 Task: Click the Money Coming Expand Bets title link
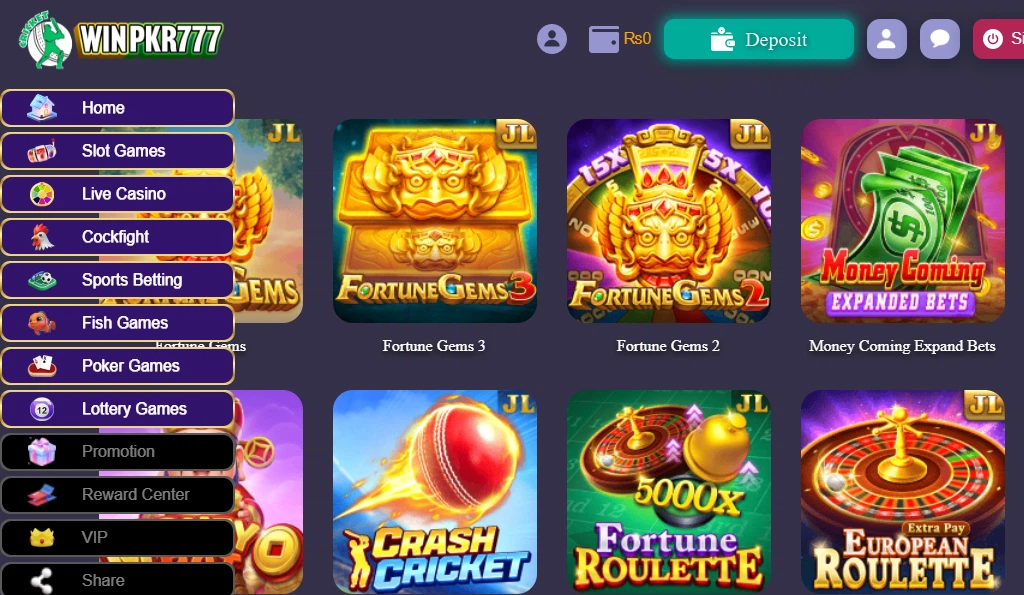pos(902,346)
